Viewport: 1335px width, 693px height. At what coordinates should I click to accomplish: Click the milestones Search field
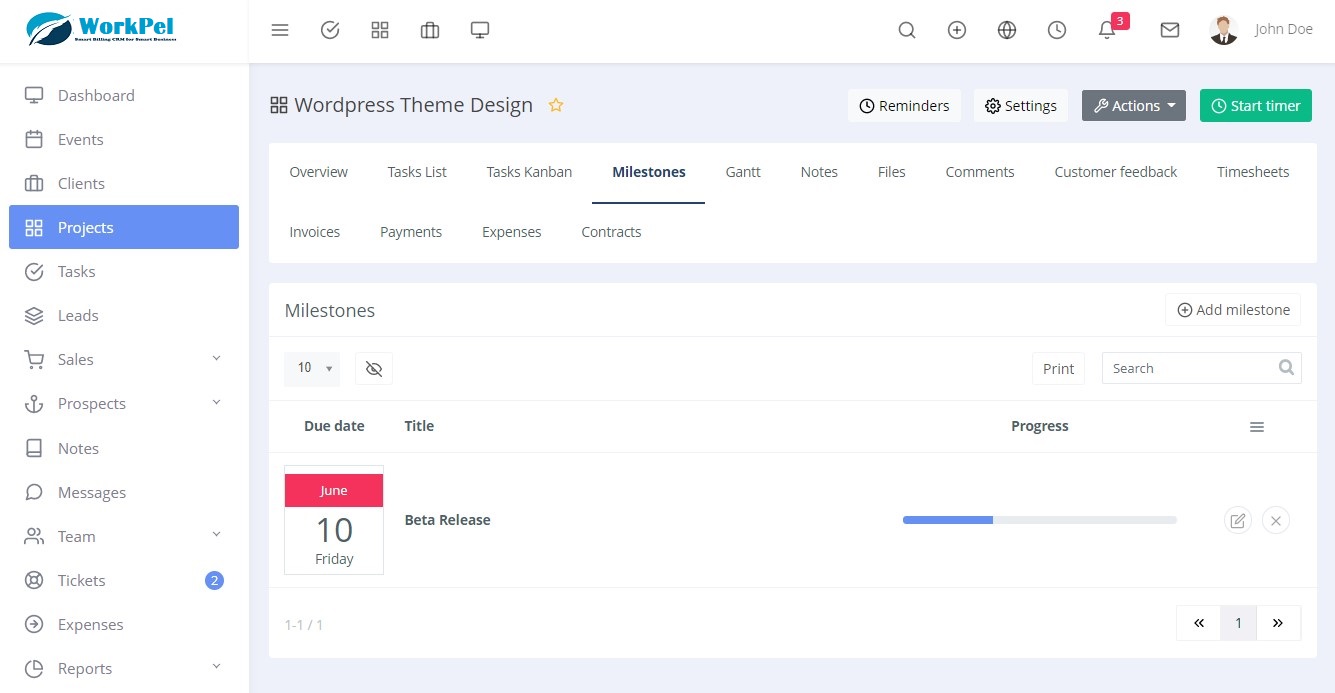[1201, 368]
